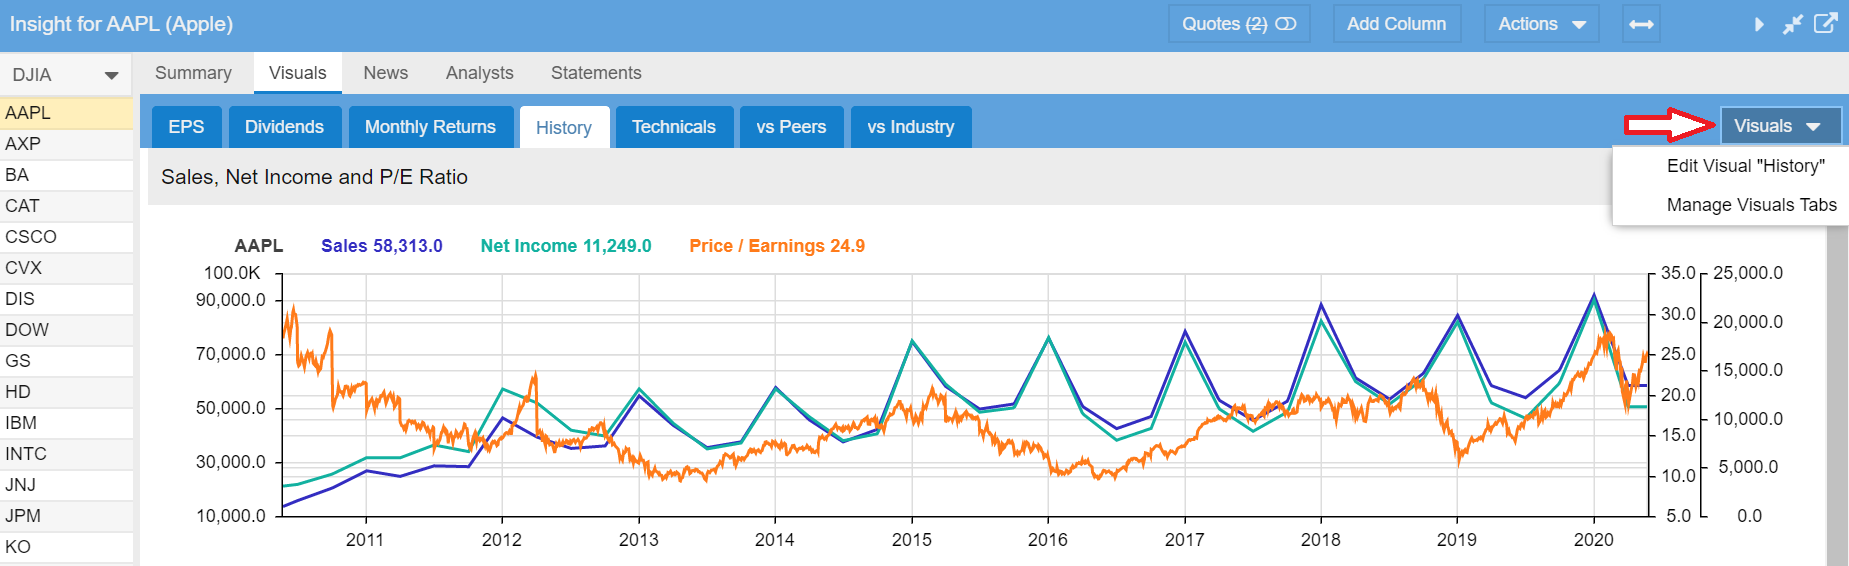Switch to the Summary tab

[x=193, y=73]
